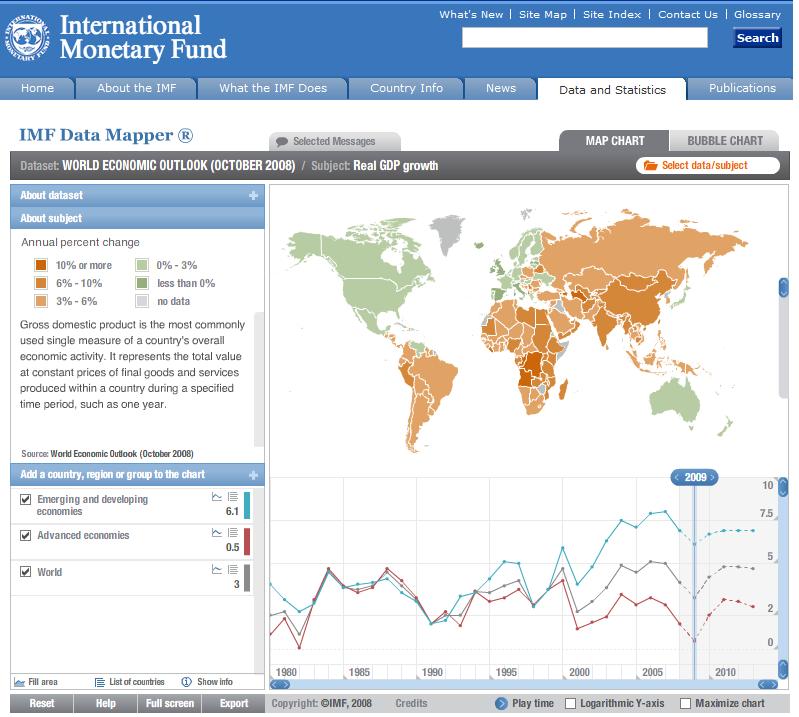Click the Play time play icon
Viewport: 799px width, 717px height.
pyautogui.click(x=501, y=703)
